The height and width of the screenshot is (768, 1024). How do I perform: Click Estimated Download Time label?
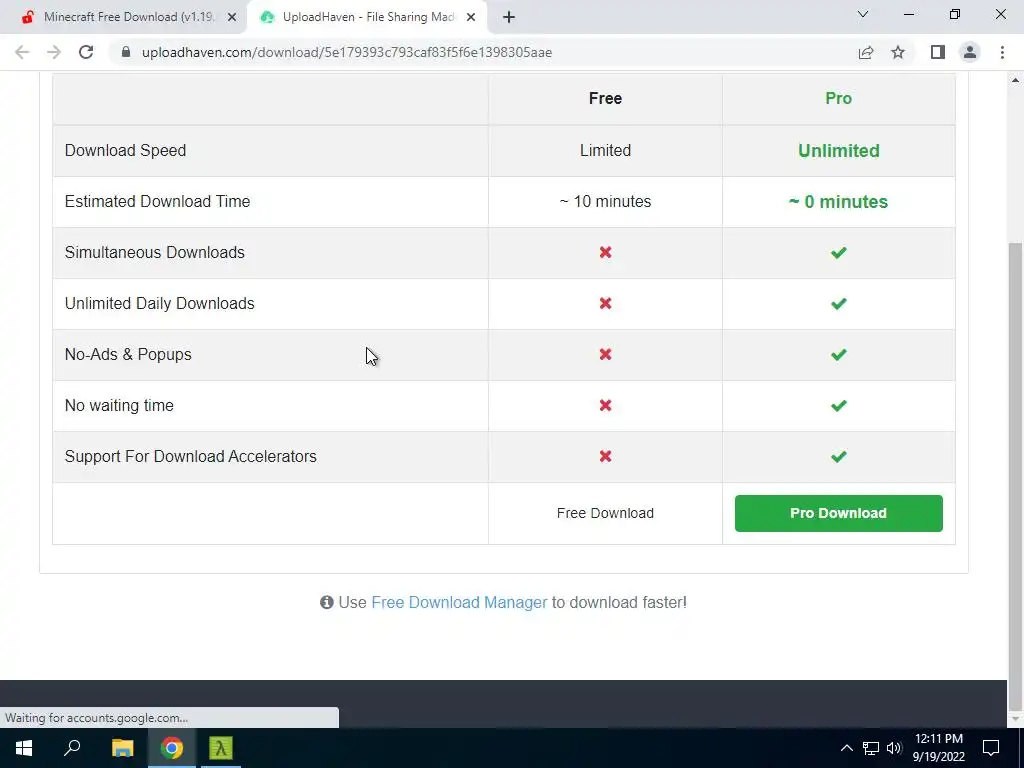click(157, 201)
